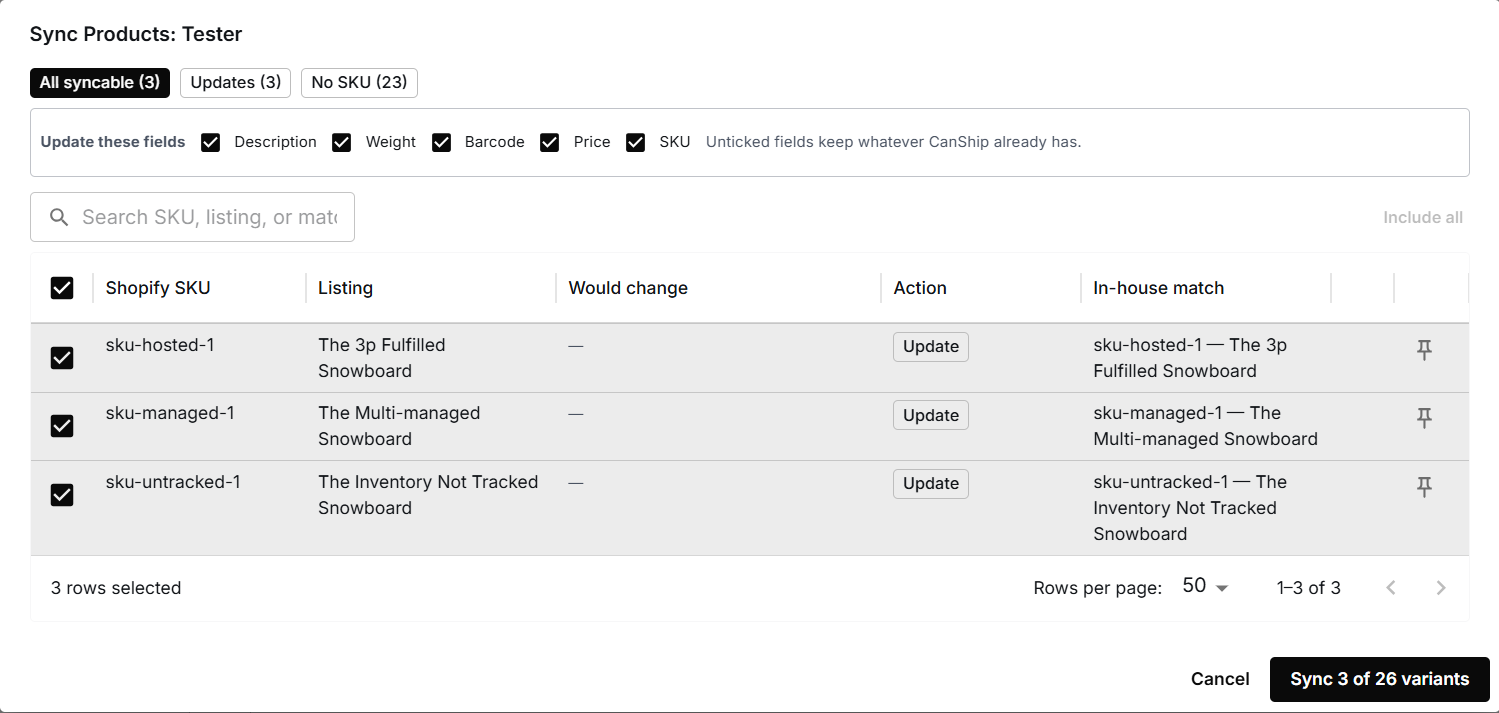
Task: Switch to All syncable (3) tab
Action: pyautogui.click(x=100, y=82)
